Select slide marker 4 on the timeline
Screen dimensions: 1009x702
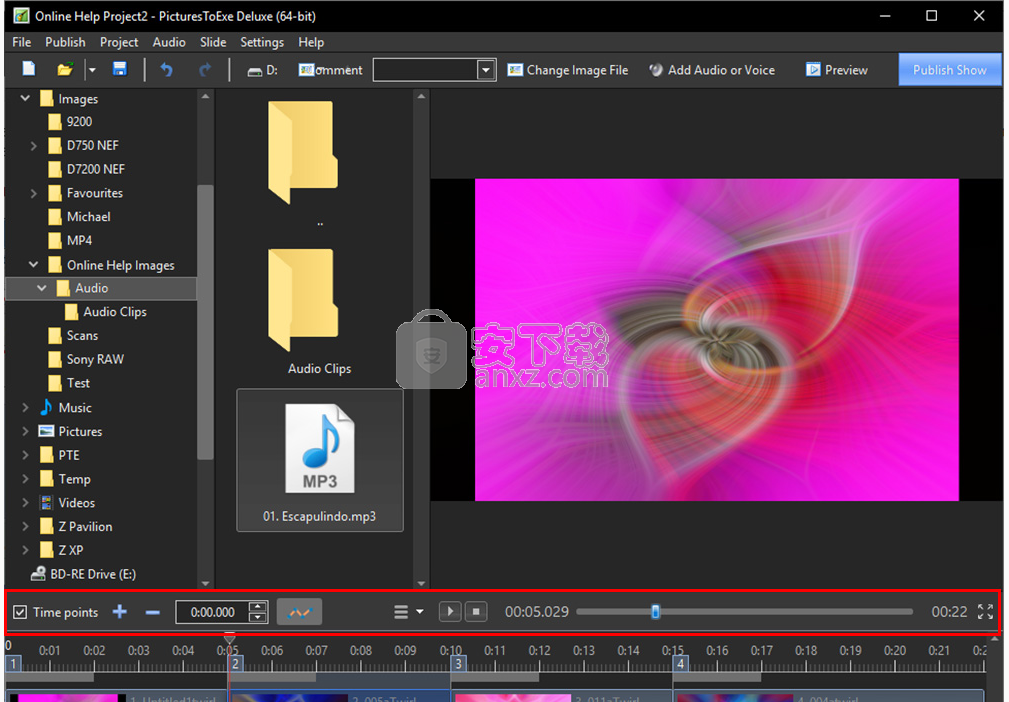(x=680, y=663)
